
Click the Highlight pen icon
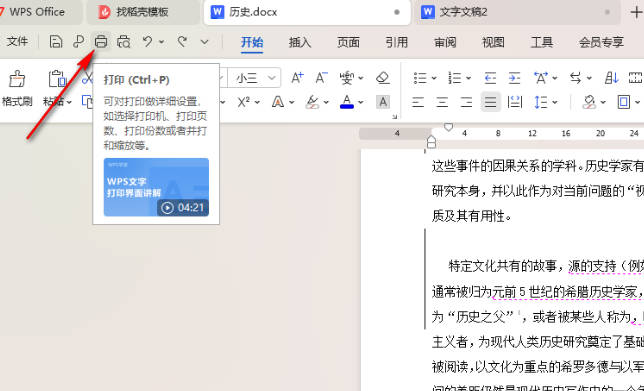[313, 102]
